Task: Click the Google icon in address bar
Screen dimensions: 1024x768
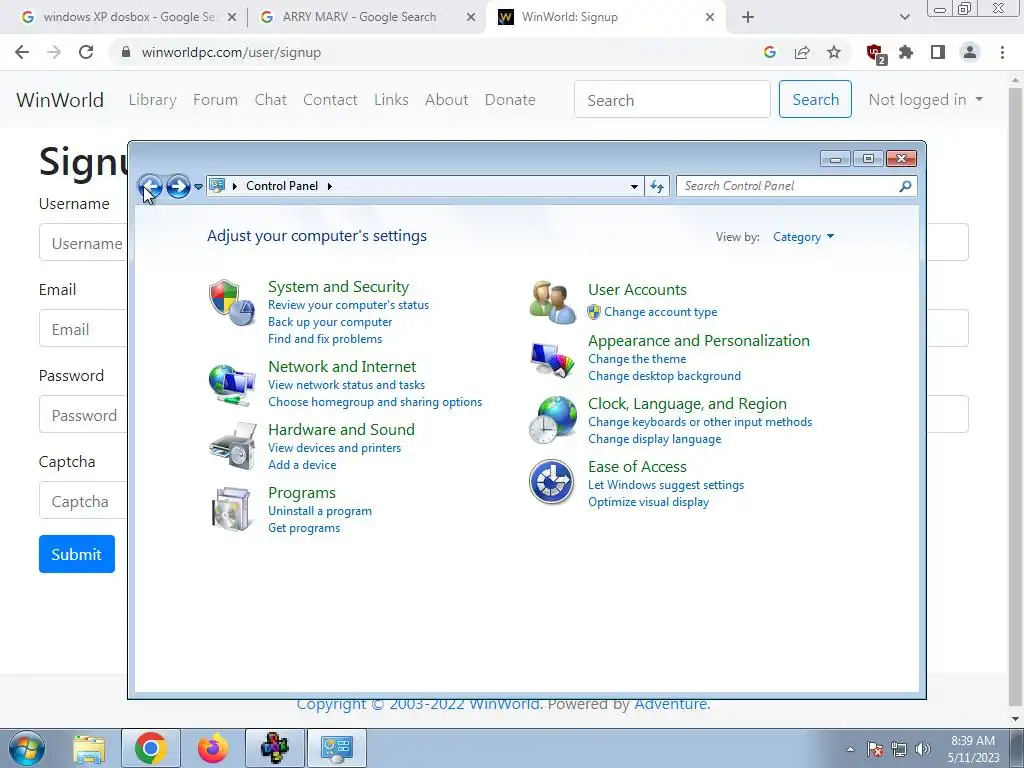Action: (770, 52)
